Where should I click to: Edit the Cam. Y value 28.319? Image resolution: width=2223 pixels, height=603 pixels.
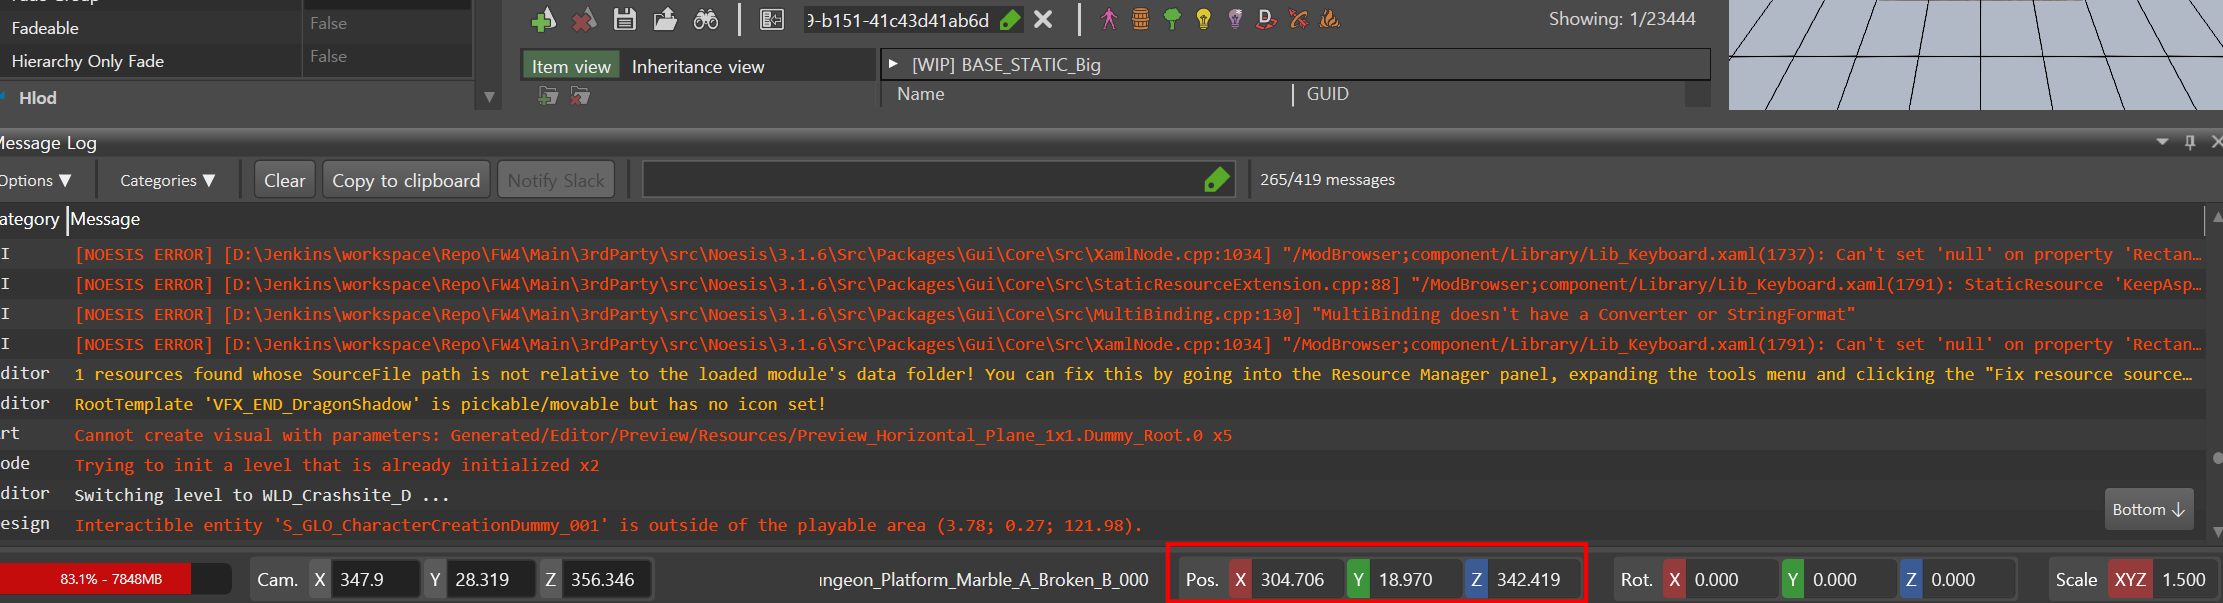[490, 580]
